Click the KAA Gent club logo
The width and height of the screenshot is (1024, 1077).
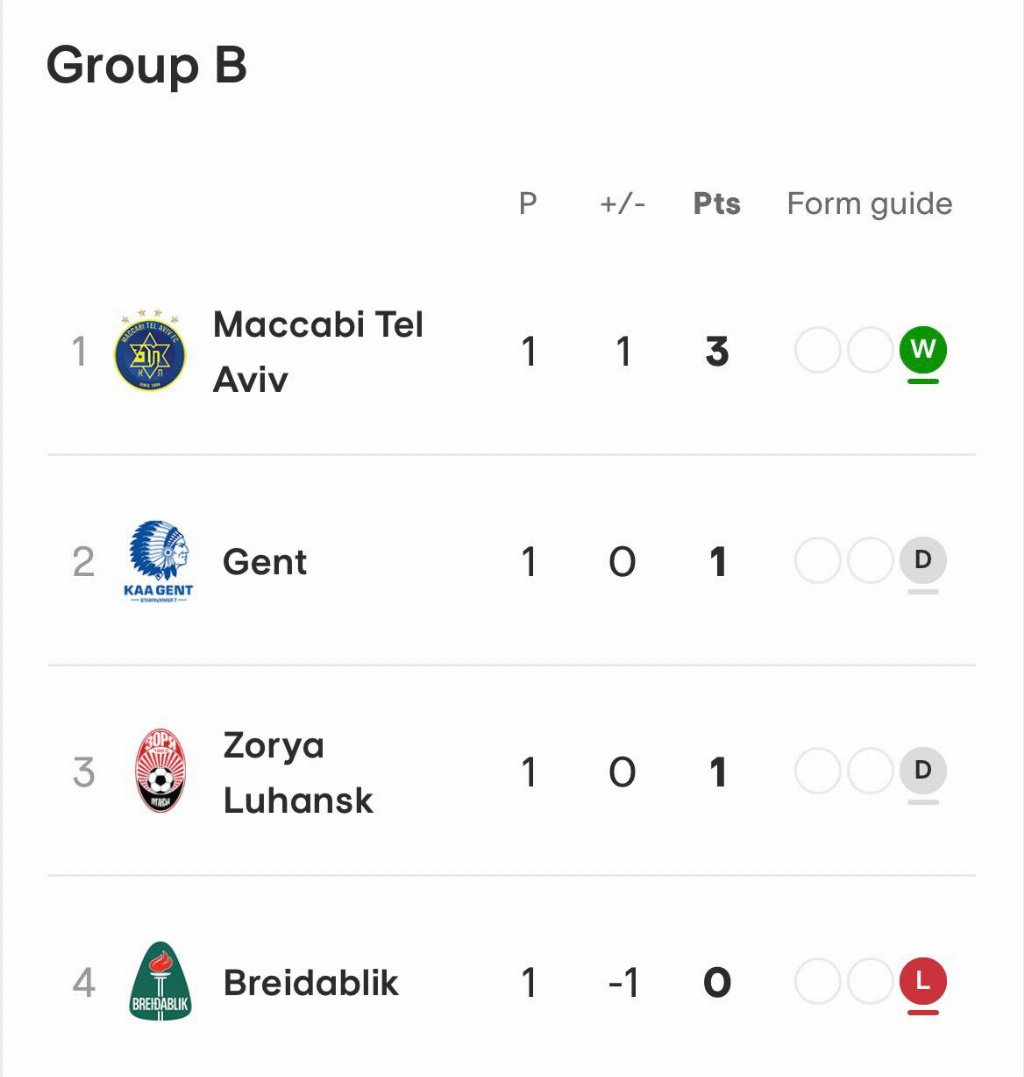click(x=158, y=562)
